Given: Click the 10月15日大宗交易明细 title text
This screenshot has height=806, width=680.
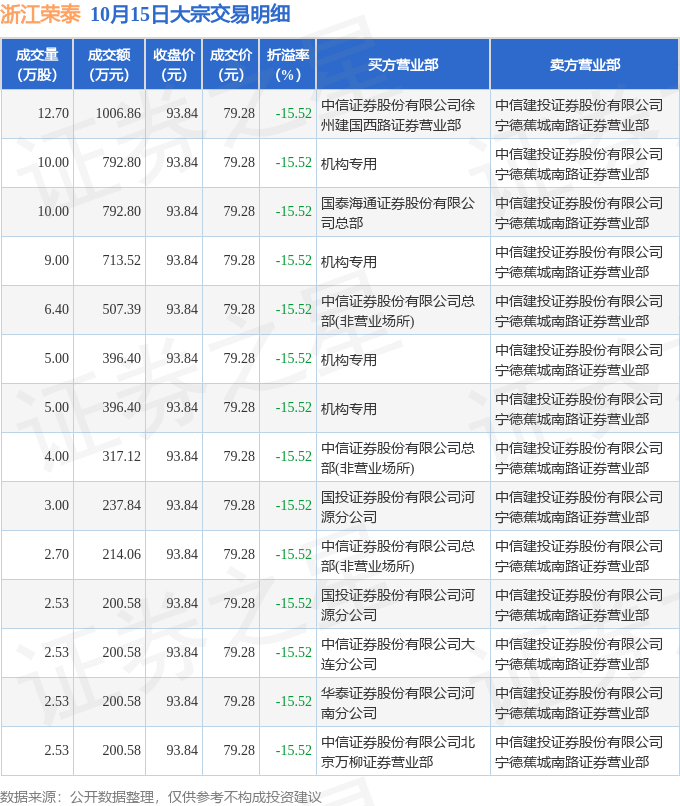Looking at the screenshot, I should tap(190, 15).
